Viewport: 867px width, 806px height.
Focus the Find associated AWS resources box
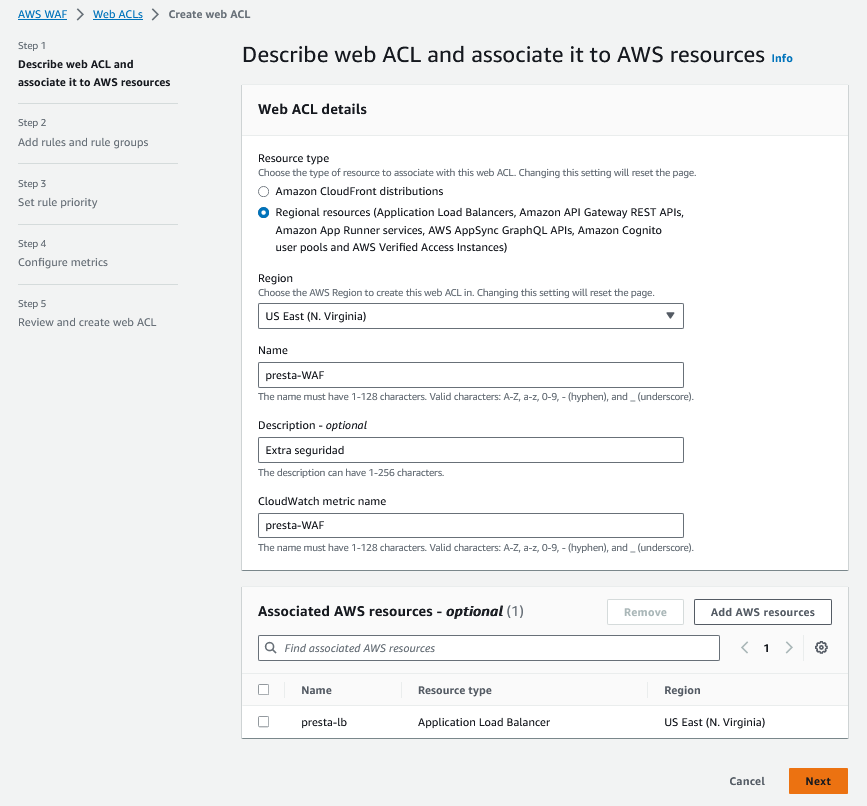click(x=495, y=648)
